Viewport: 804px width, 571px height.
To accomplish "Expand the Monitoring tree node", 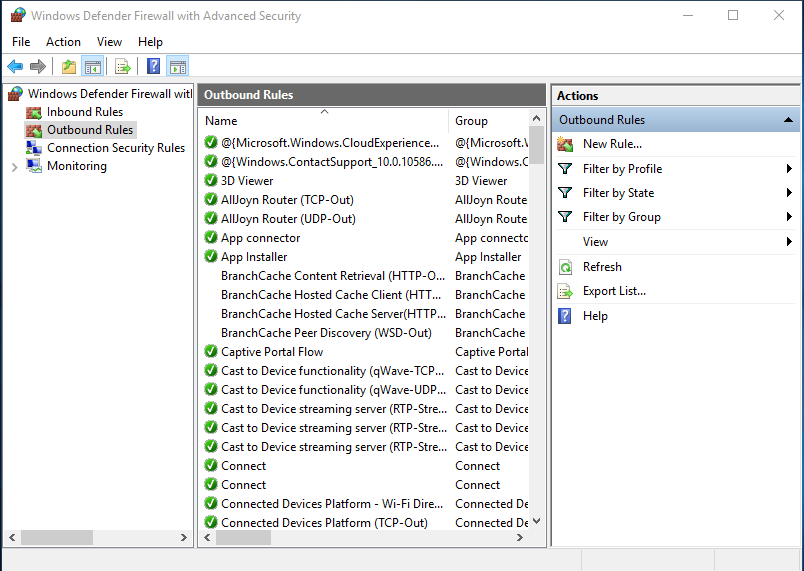I will pyautogui.click(x=14, y=167).
